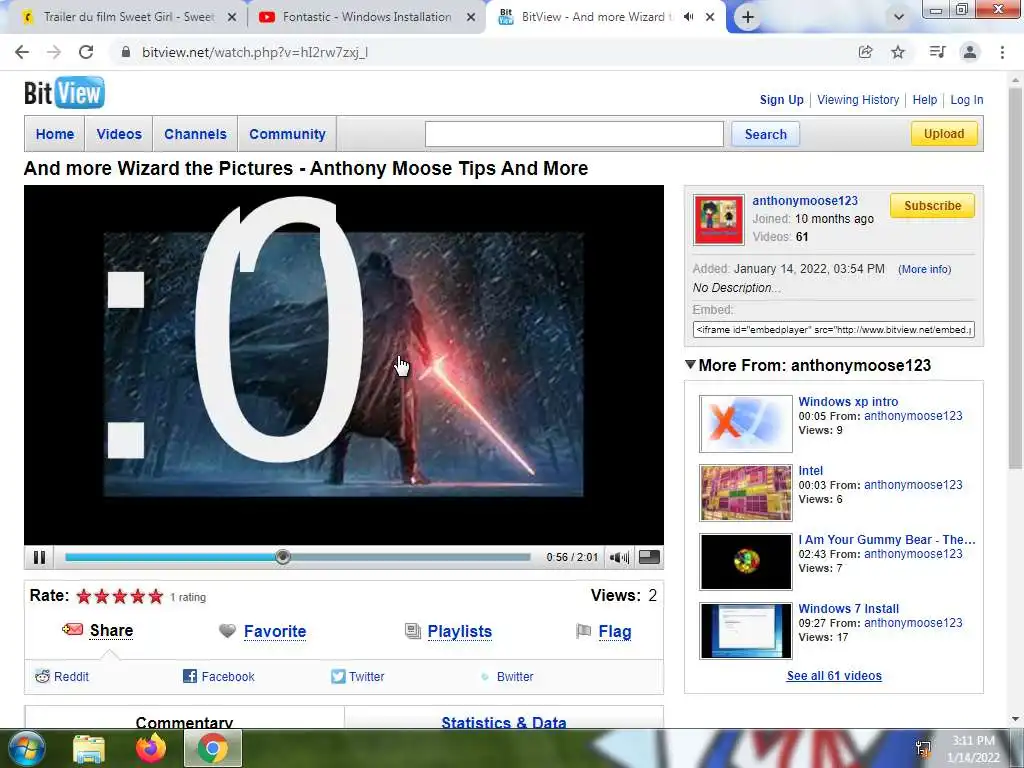Open the Community nav item

click(x=287, y=134)
